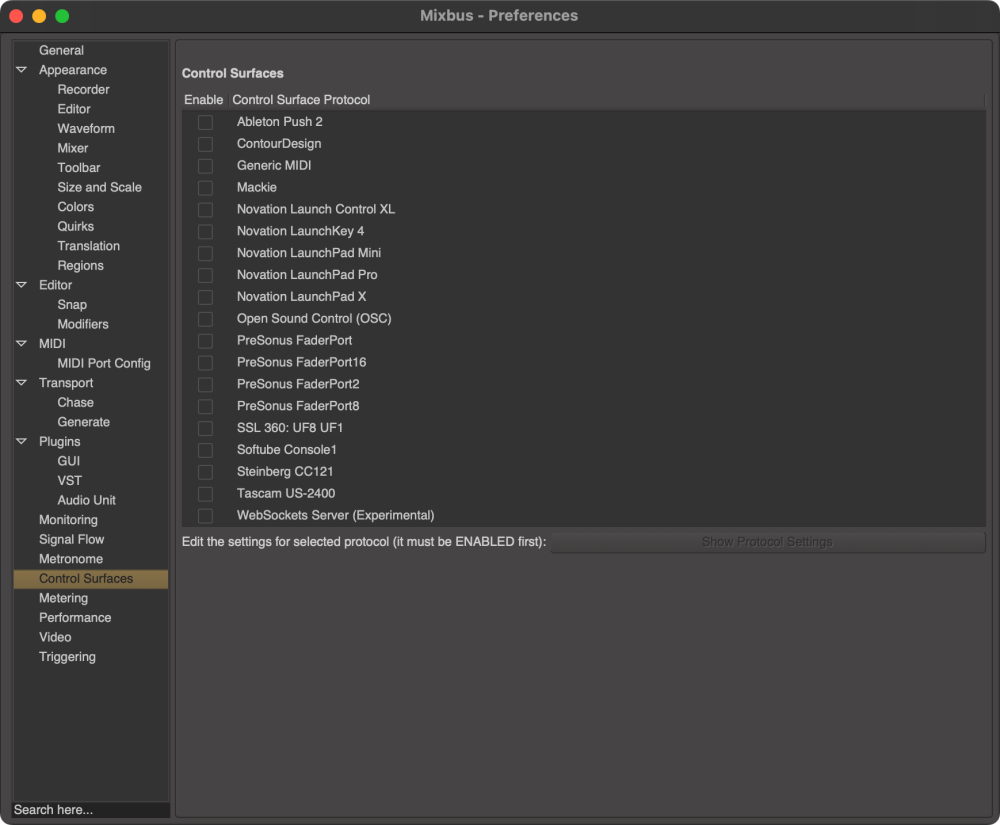This screenshot has height=825, width=1000.
Task: Switch to the Signal Flow page
Action: point(72,539)
